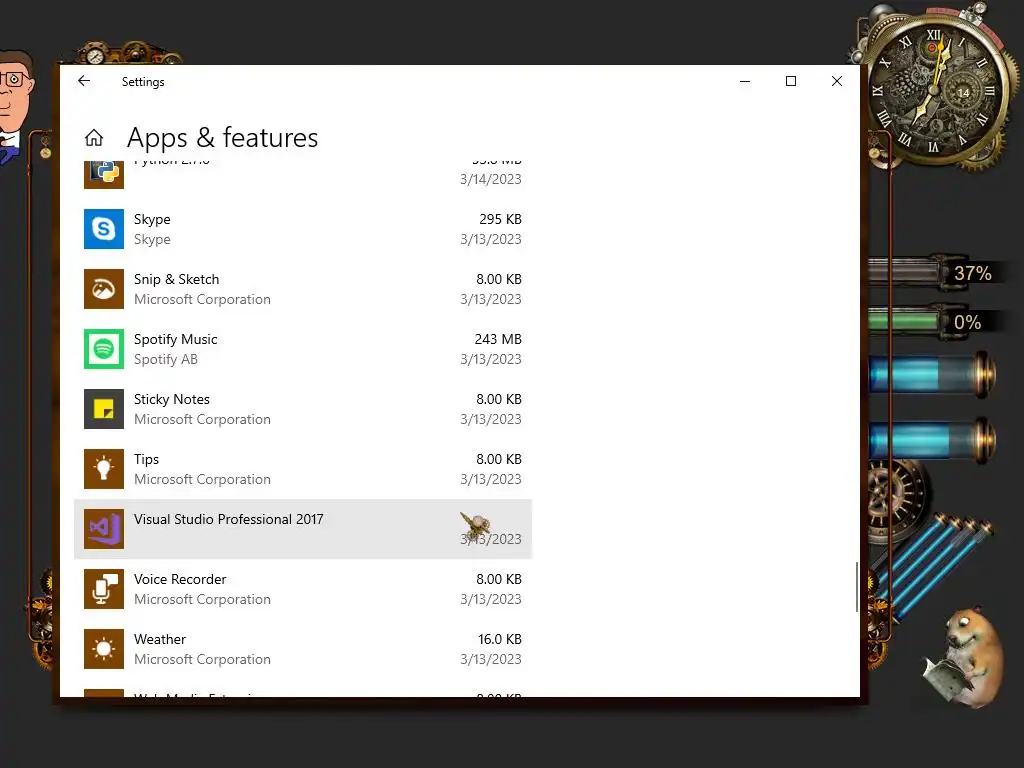The height and width of the screenshot is (768, 1024).
Task: Close the Settings window
Action: point(837,81)
